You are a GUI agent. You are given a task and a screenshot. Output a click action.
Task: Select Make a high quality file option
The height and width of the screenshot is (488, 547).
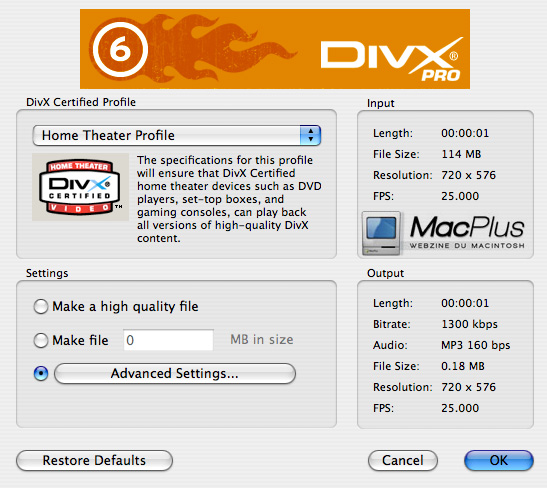click(41, 307)
